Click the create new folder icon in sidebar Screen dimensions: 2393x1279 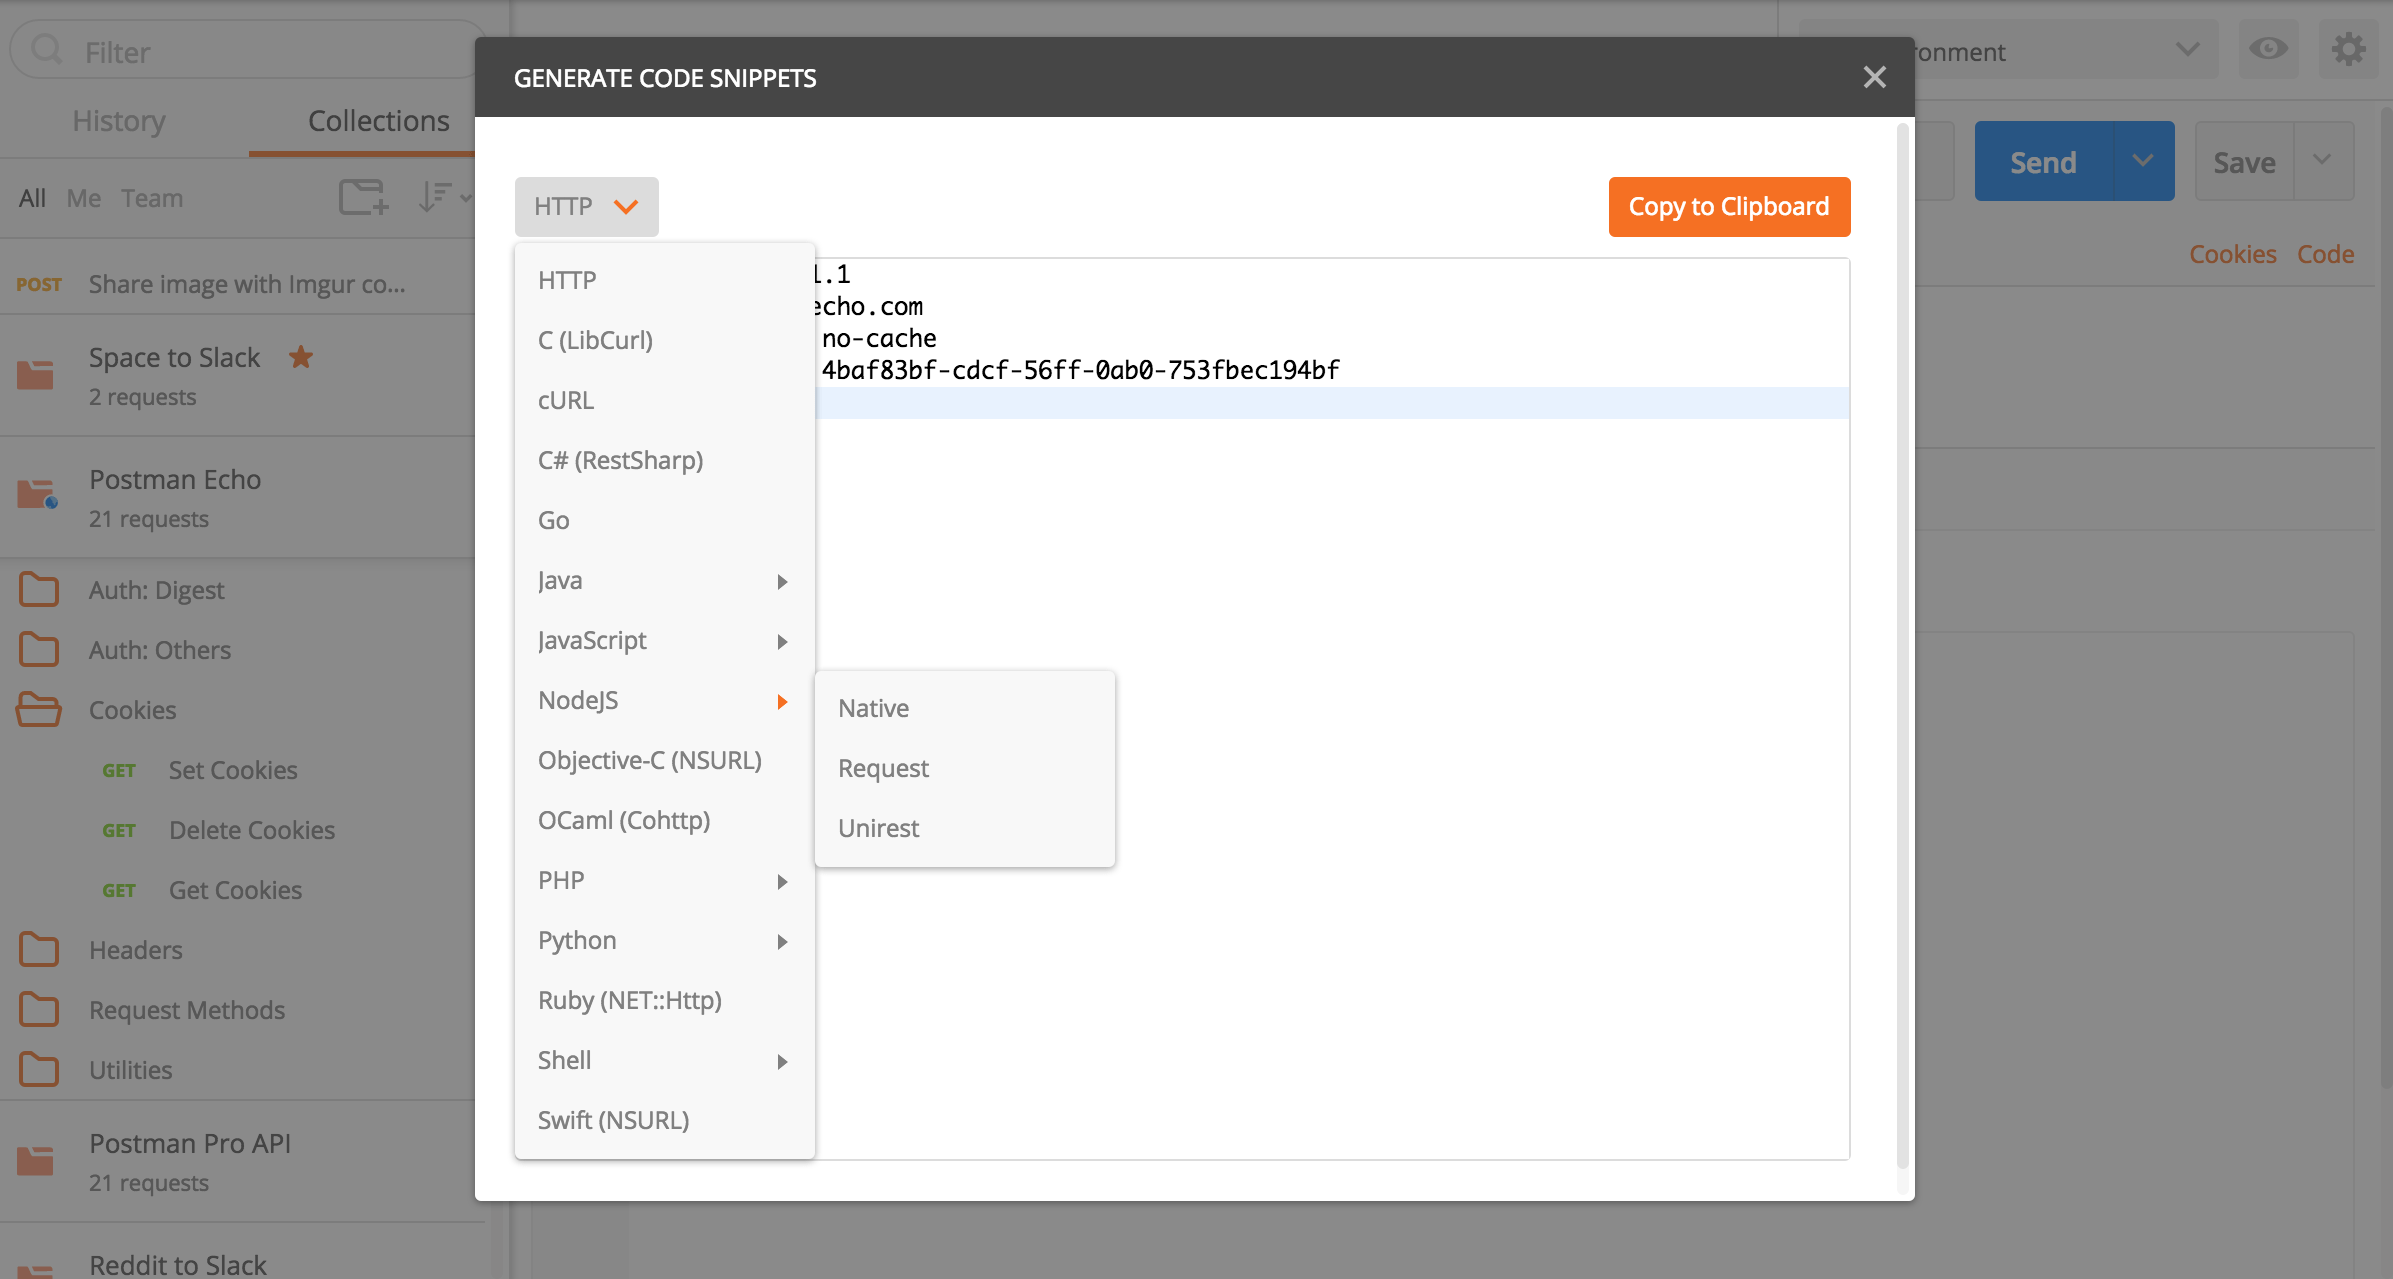tap(363, 196)
